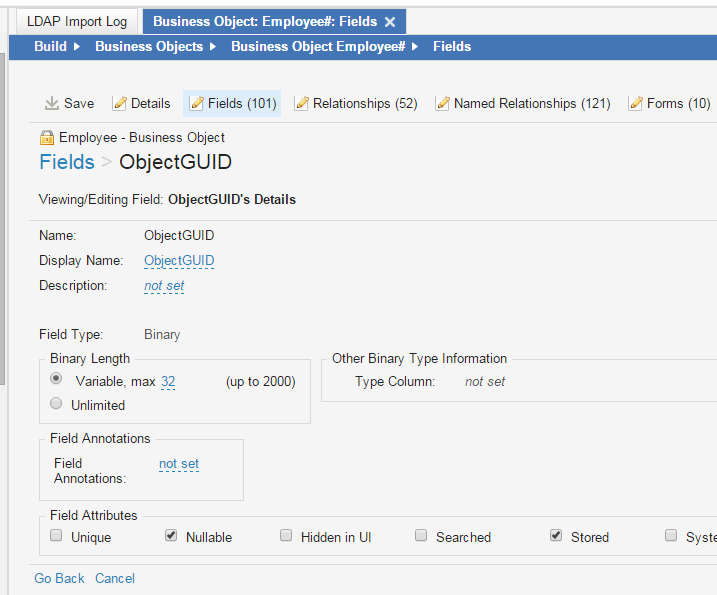
Task: Click the pencil icon beside Named Relationships (121)
Action: (x=442, y=103)
